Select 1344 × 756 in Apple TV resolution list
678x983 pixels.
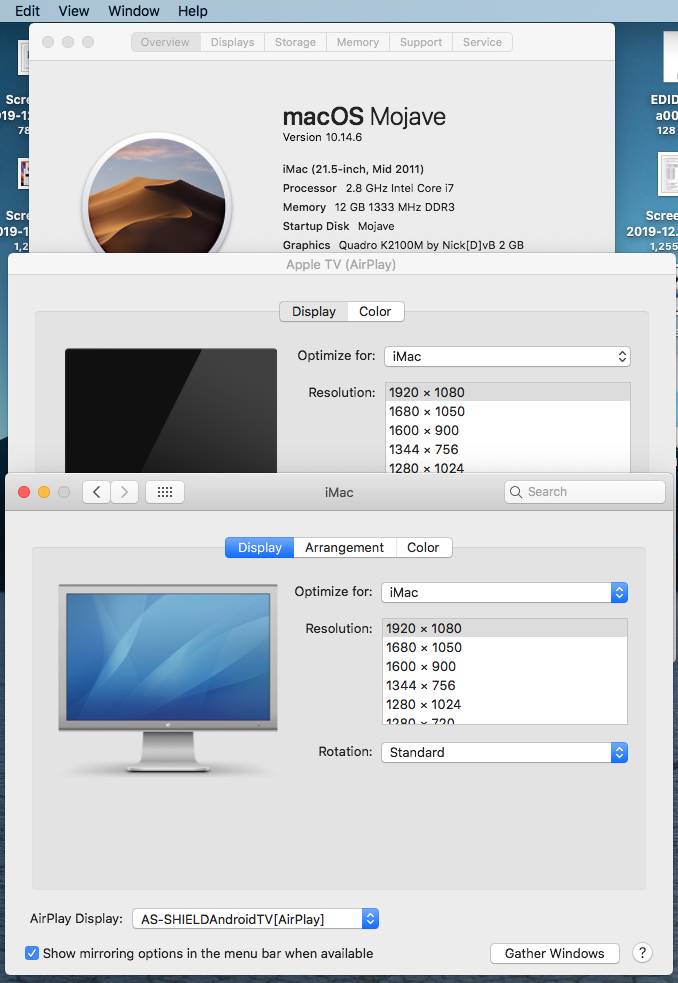coord(507,449)
